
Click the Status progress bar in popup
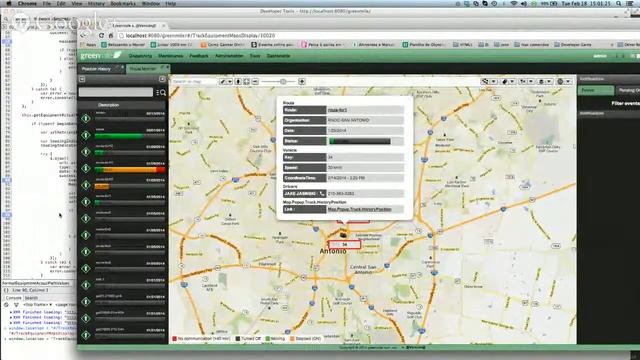[x=360, y=141]
